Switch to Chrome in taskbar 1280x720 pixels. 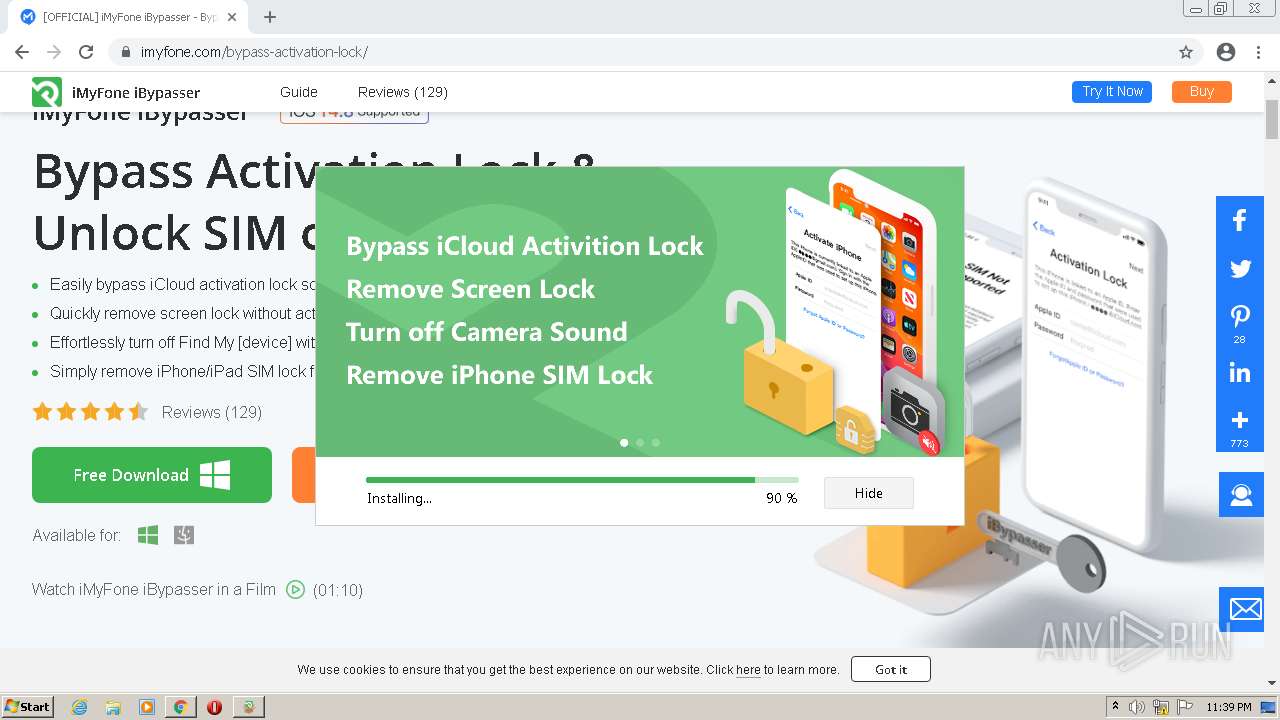point(181,707)
